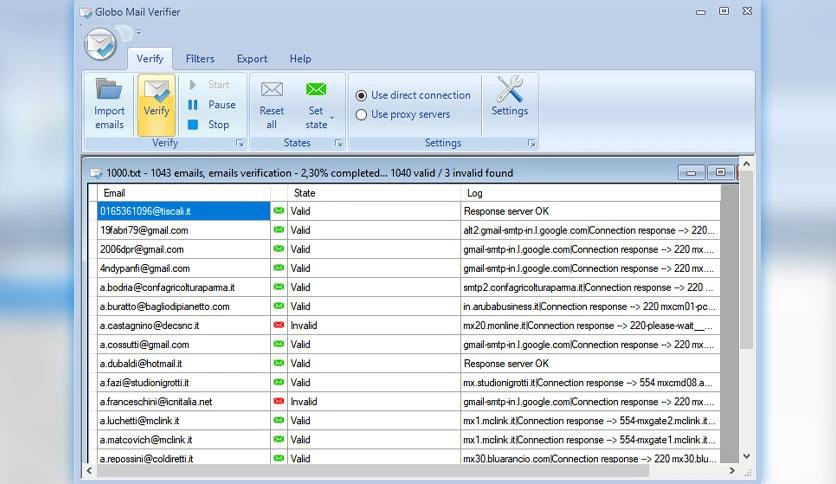The image size is (836, 484).
Task: Open the Help ribbon tab
Action: 300,59
